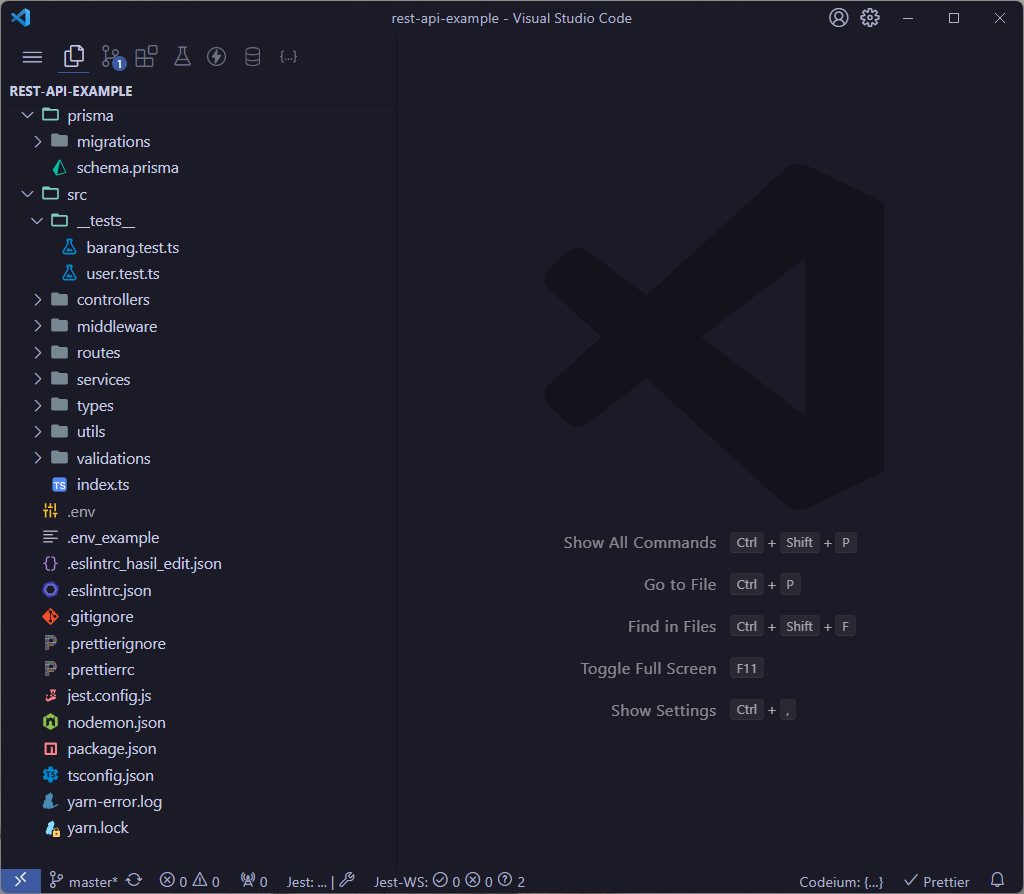
Task: Click Toggle Full Screen shortcut hint
Action: [672, 668]
